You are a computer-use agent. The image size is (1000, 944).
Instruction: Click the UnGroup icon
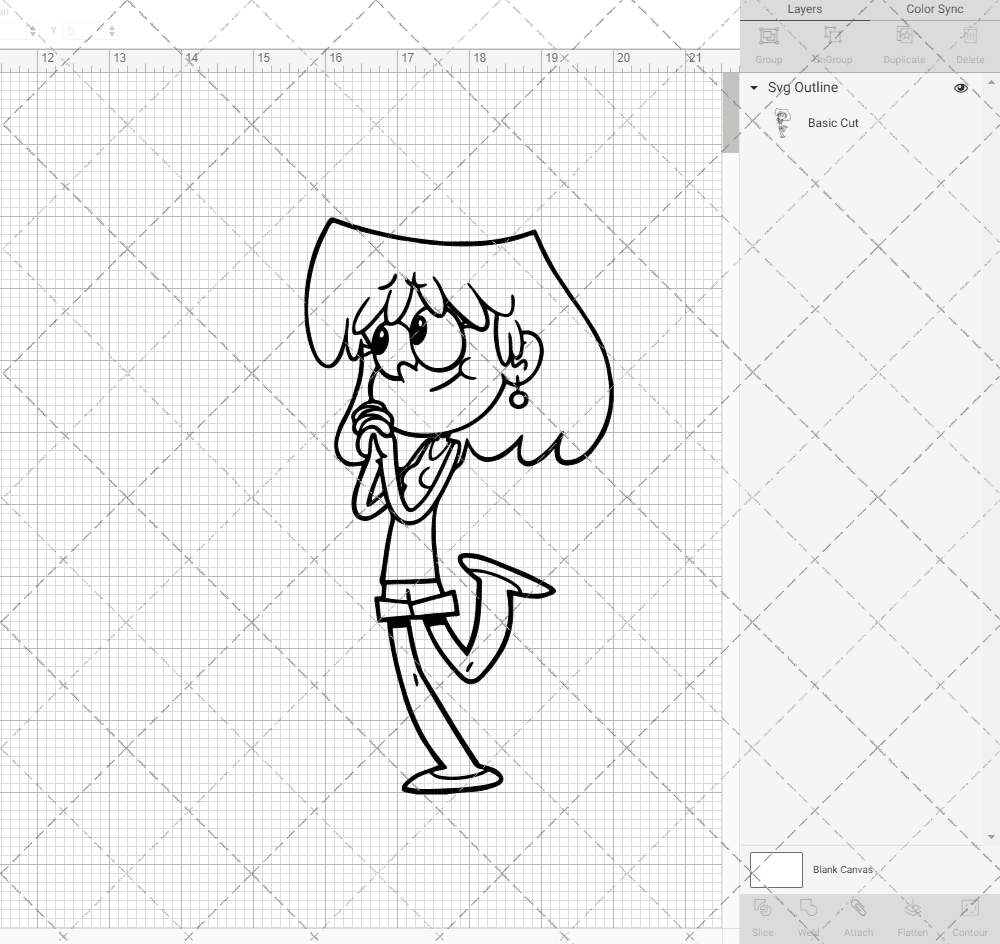(833, 36)
